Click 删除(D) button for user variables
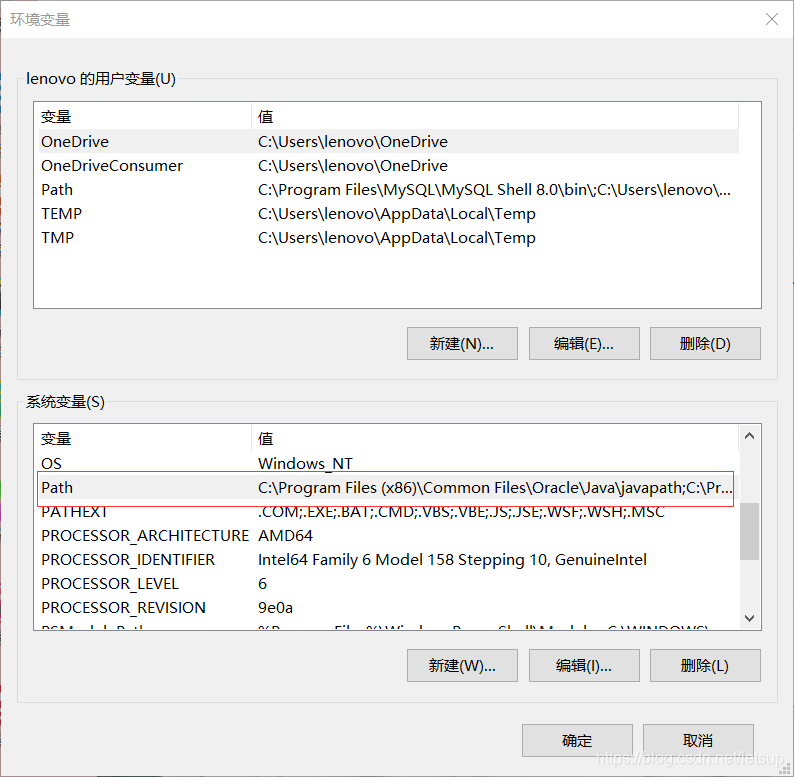 [705, 343]
